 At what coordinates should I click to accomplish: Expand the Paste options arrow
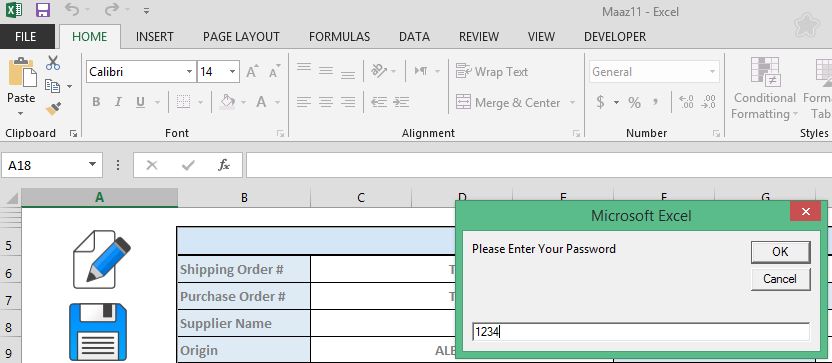pos(21,114)
